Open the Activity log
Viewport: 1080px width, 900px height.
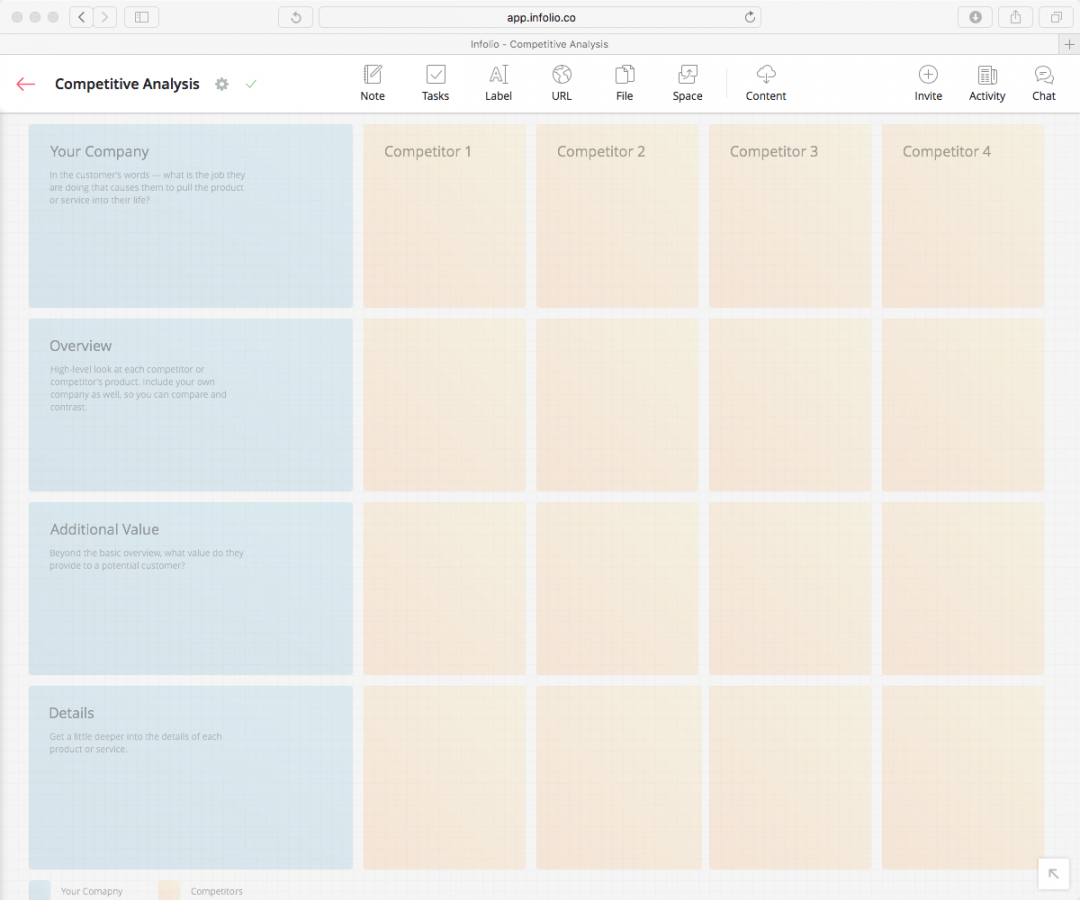tap(987, 83)
